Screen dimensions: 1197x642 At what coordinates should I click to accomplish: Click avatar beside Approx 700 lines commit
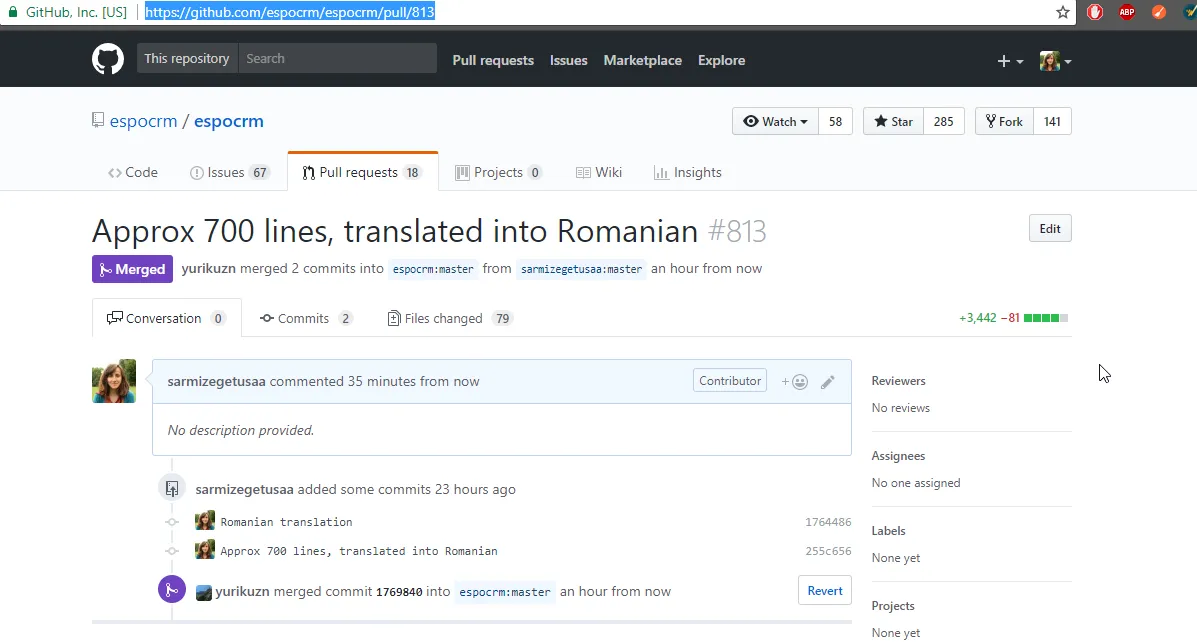[x=205, y=550]
